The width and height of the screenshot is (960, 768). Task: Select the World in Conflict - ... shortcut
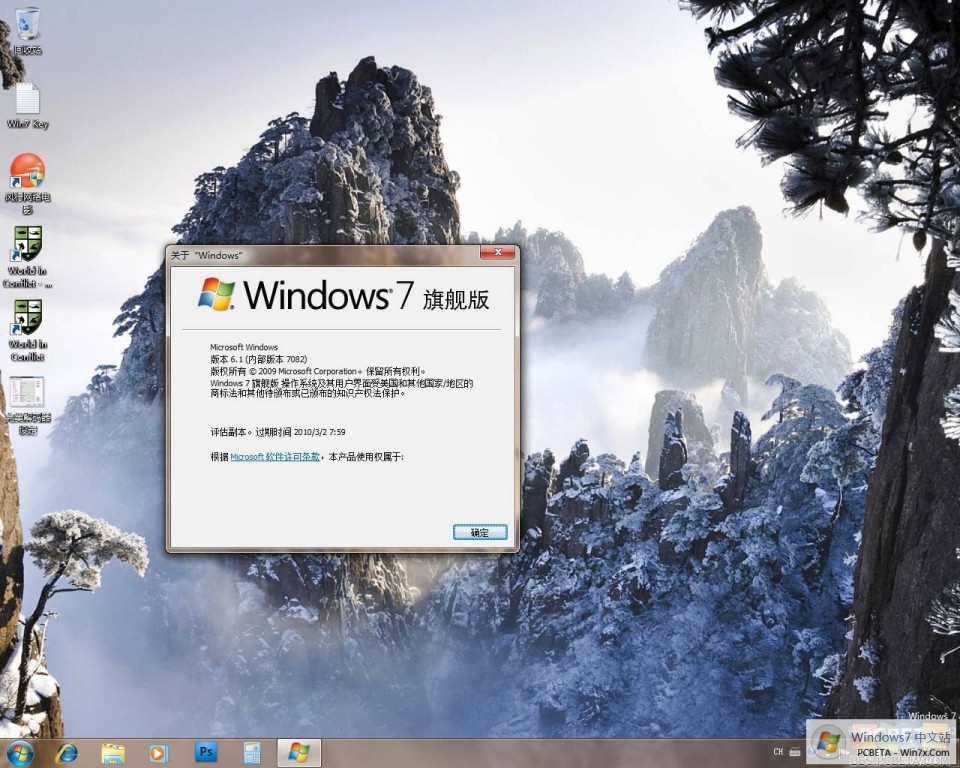point(28,257)
